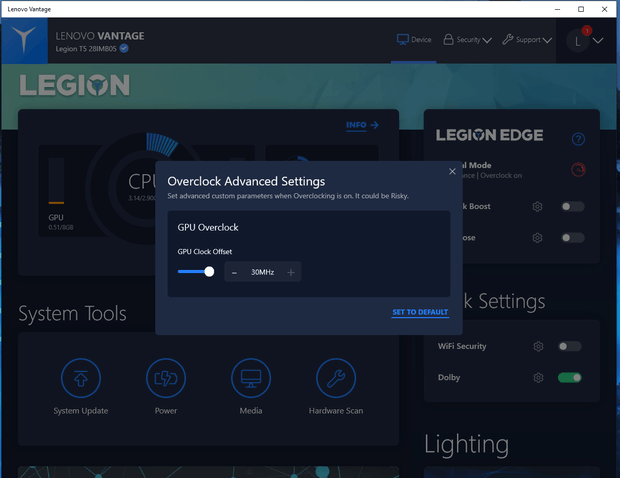Viewport: 620px width, 478px height.
Task: Click SET TO DEFAULT link
Action: (420, 312)
